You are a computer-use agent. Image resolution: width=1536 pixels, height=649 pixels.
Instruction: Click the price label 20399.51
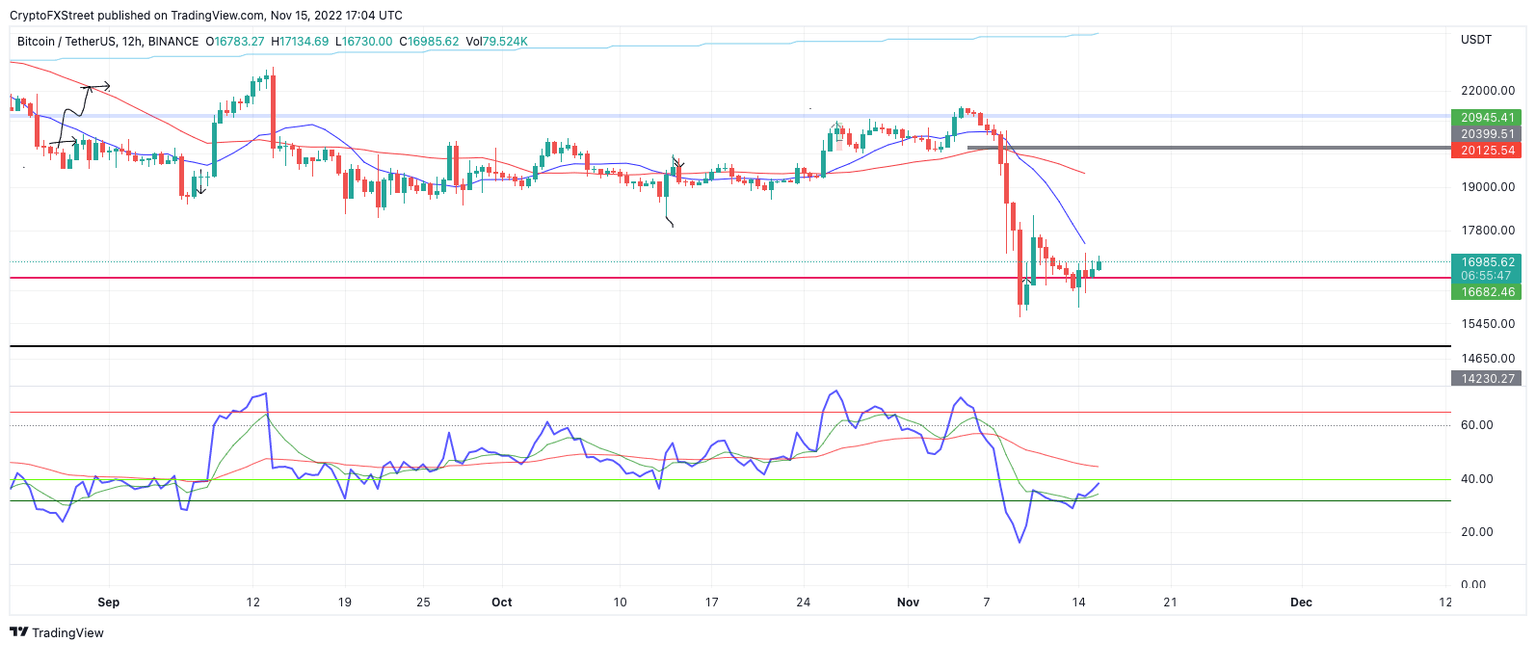[1490, 133]
